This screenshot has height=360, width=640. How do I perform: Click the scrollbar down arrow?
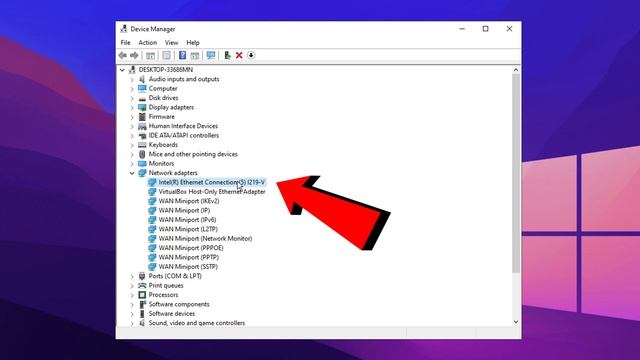coord(516,322)
